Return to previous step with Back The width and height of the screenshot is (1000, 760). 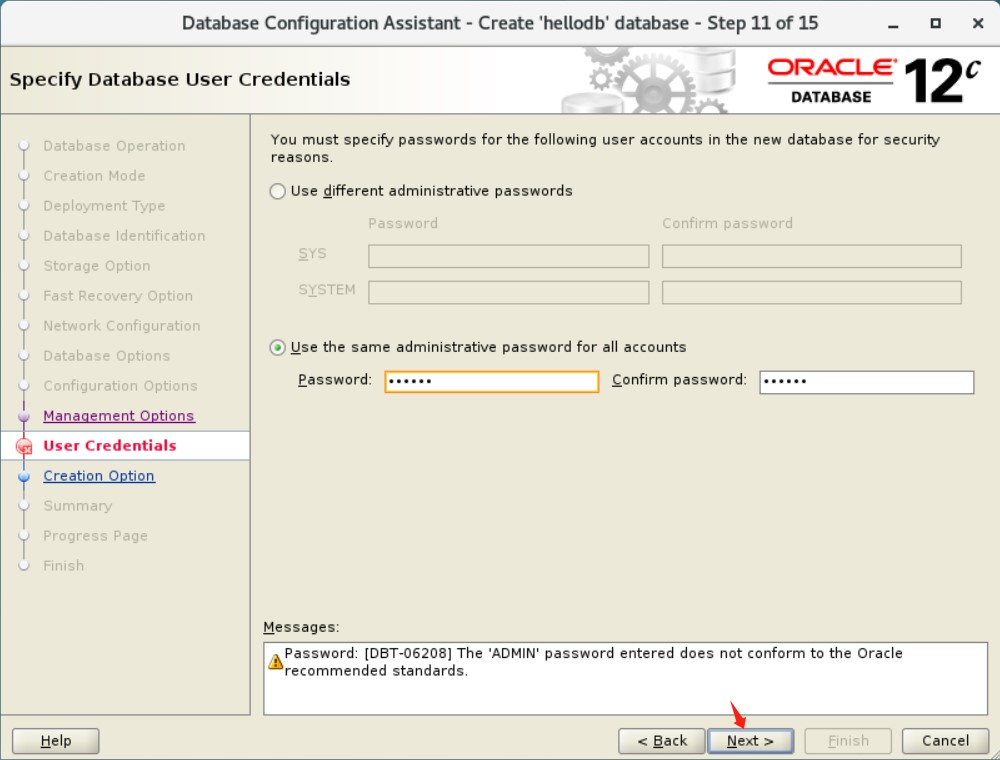point(661,741)
